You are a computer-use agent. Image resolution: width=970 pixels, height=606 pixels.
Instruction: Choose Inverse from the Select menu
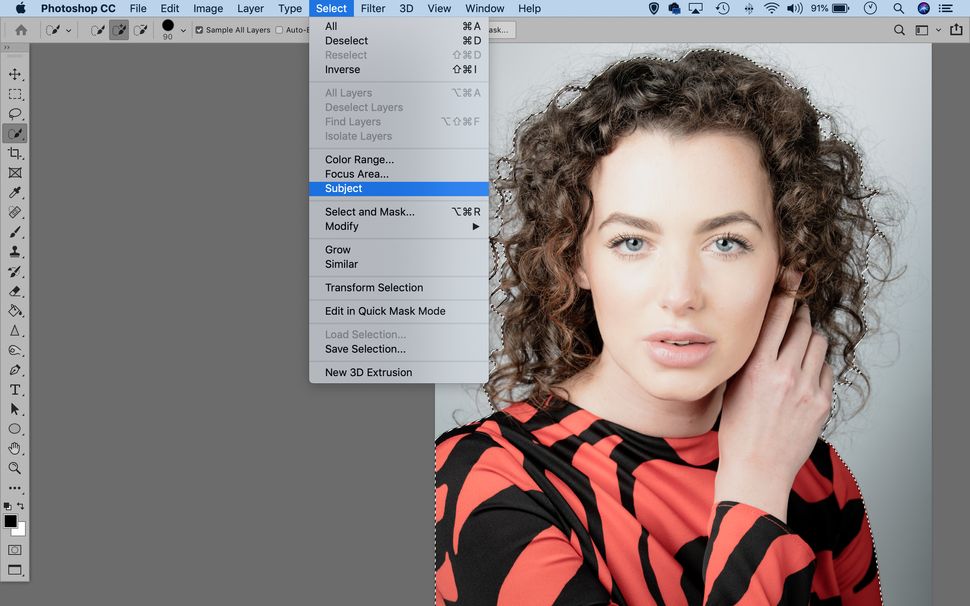click(399, 70)
